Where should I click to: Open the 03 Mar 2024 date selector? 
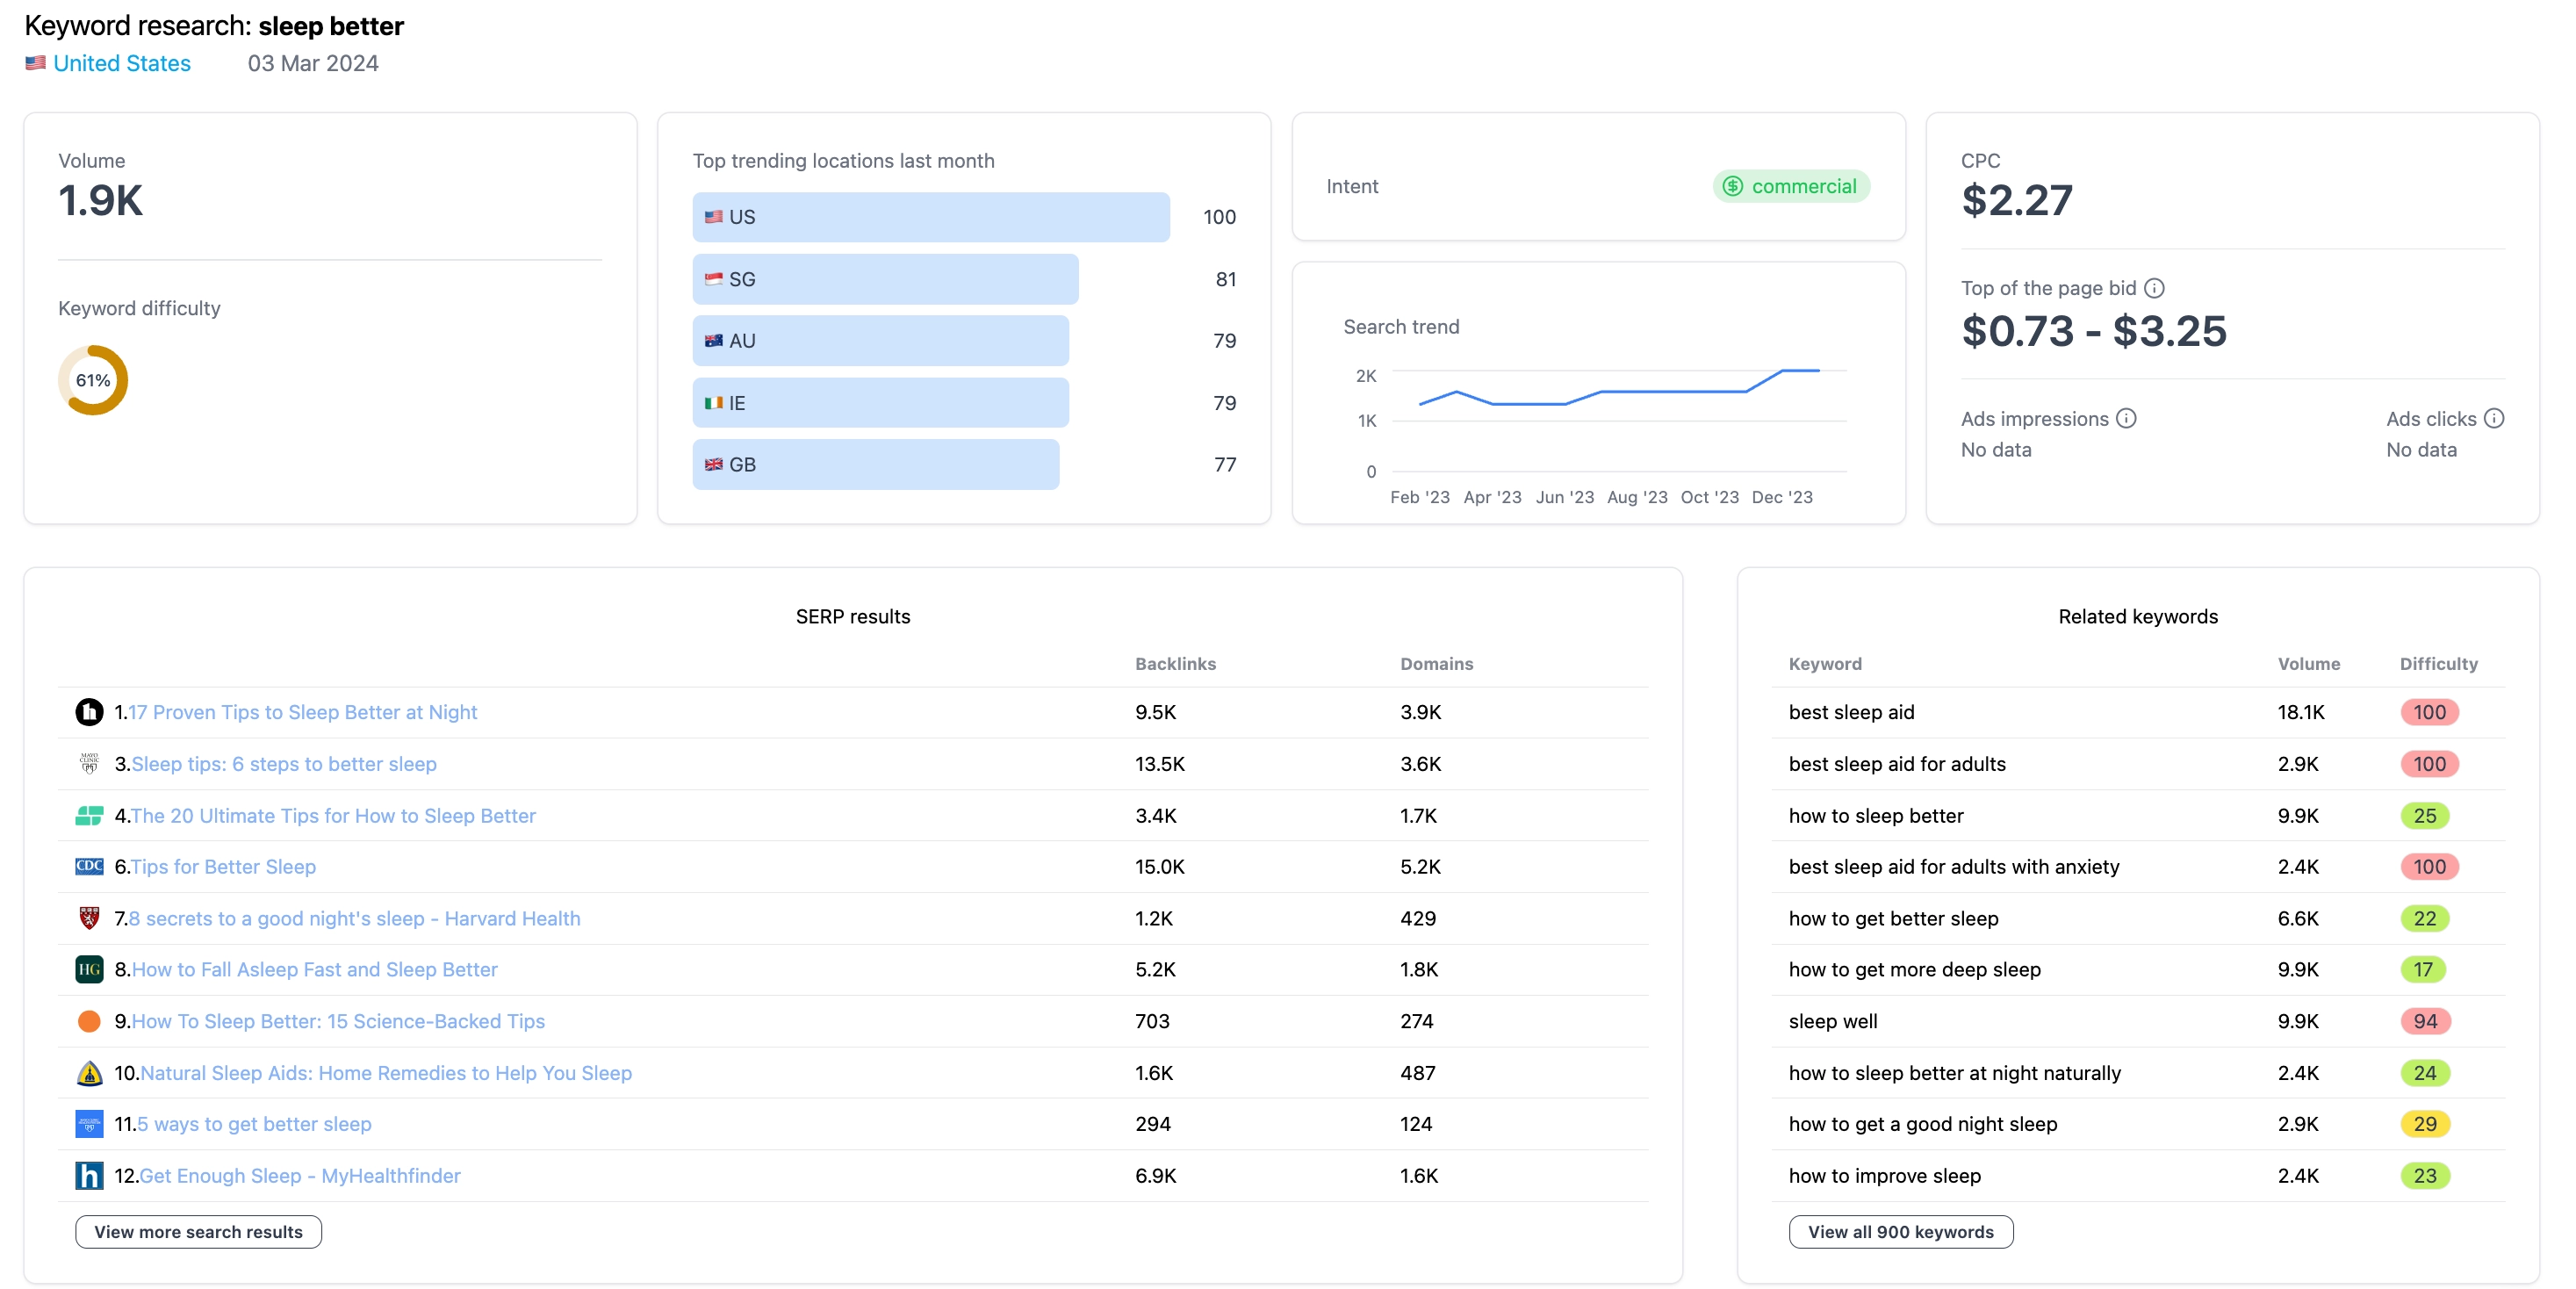[313, 63]
